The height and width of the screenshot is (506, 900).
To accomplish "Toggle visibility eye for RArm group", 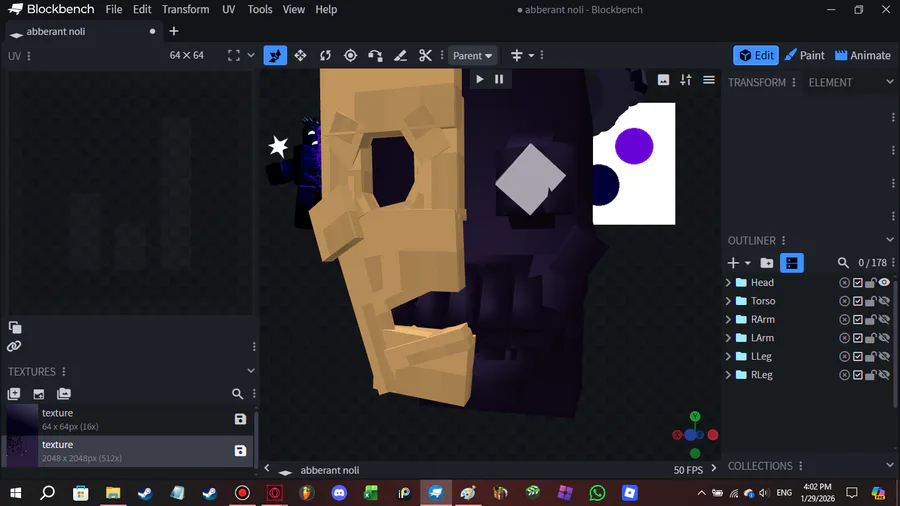I will 885,319.
